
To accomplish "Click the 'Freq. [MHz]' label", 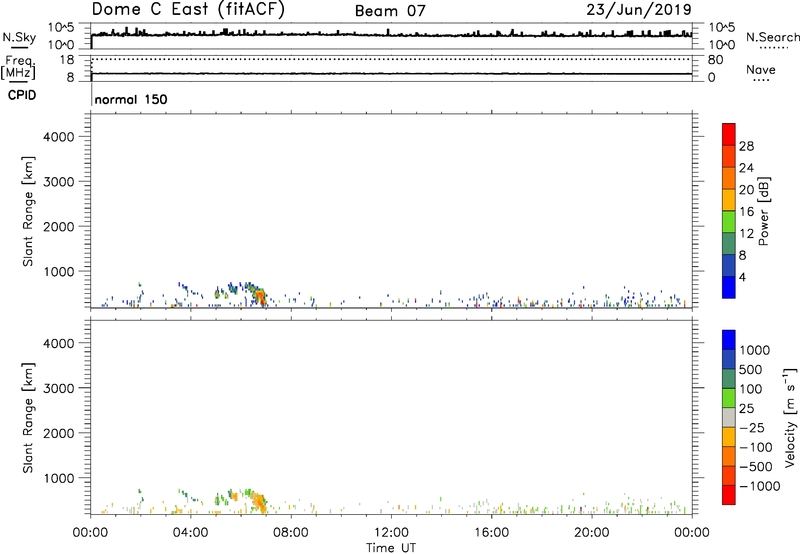I will pyautogui.click(x=18, y=67).
